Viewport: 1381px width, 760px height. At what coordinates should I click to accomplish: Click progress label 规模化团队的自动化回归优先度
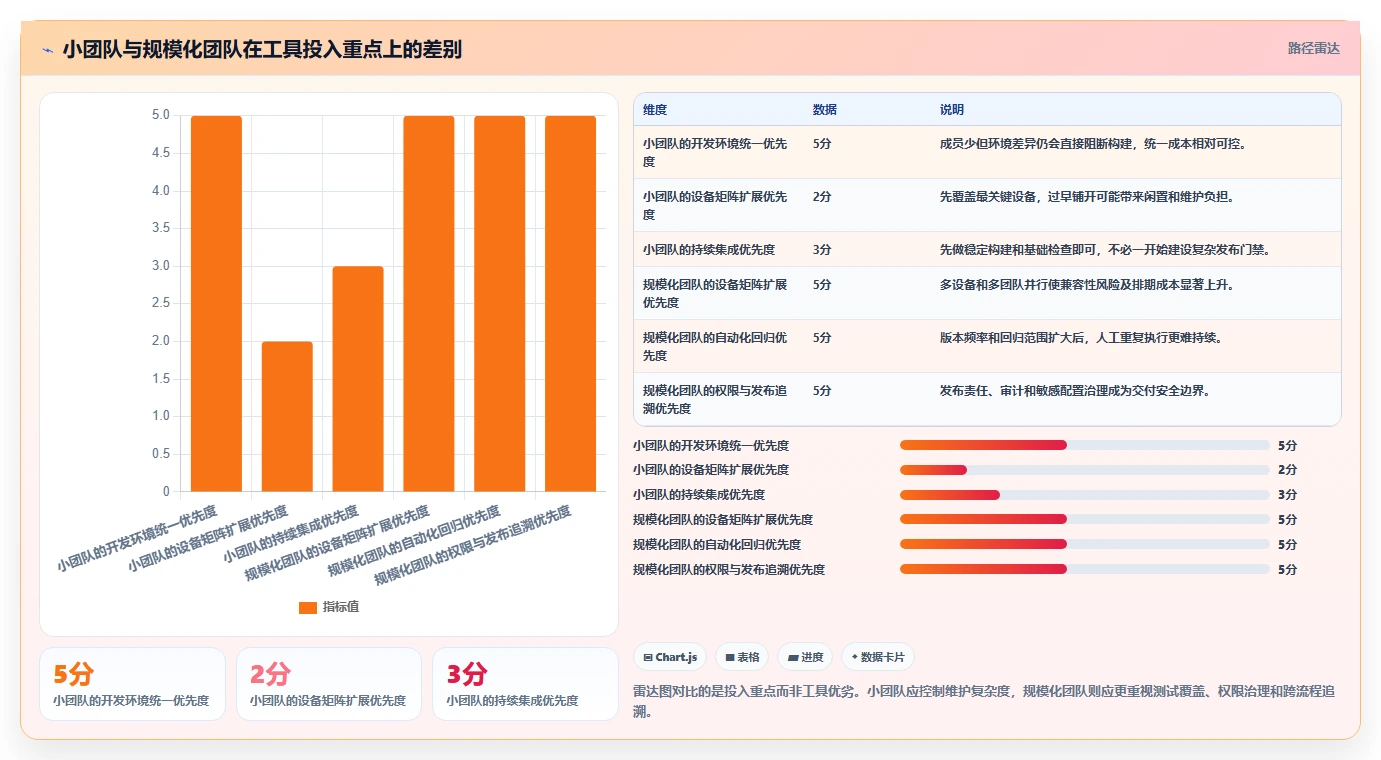(x=717, y=544)
